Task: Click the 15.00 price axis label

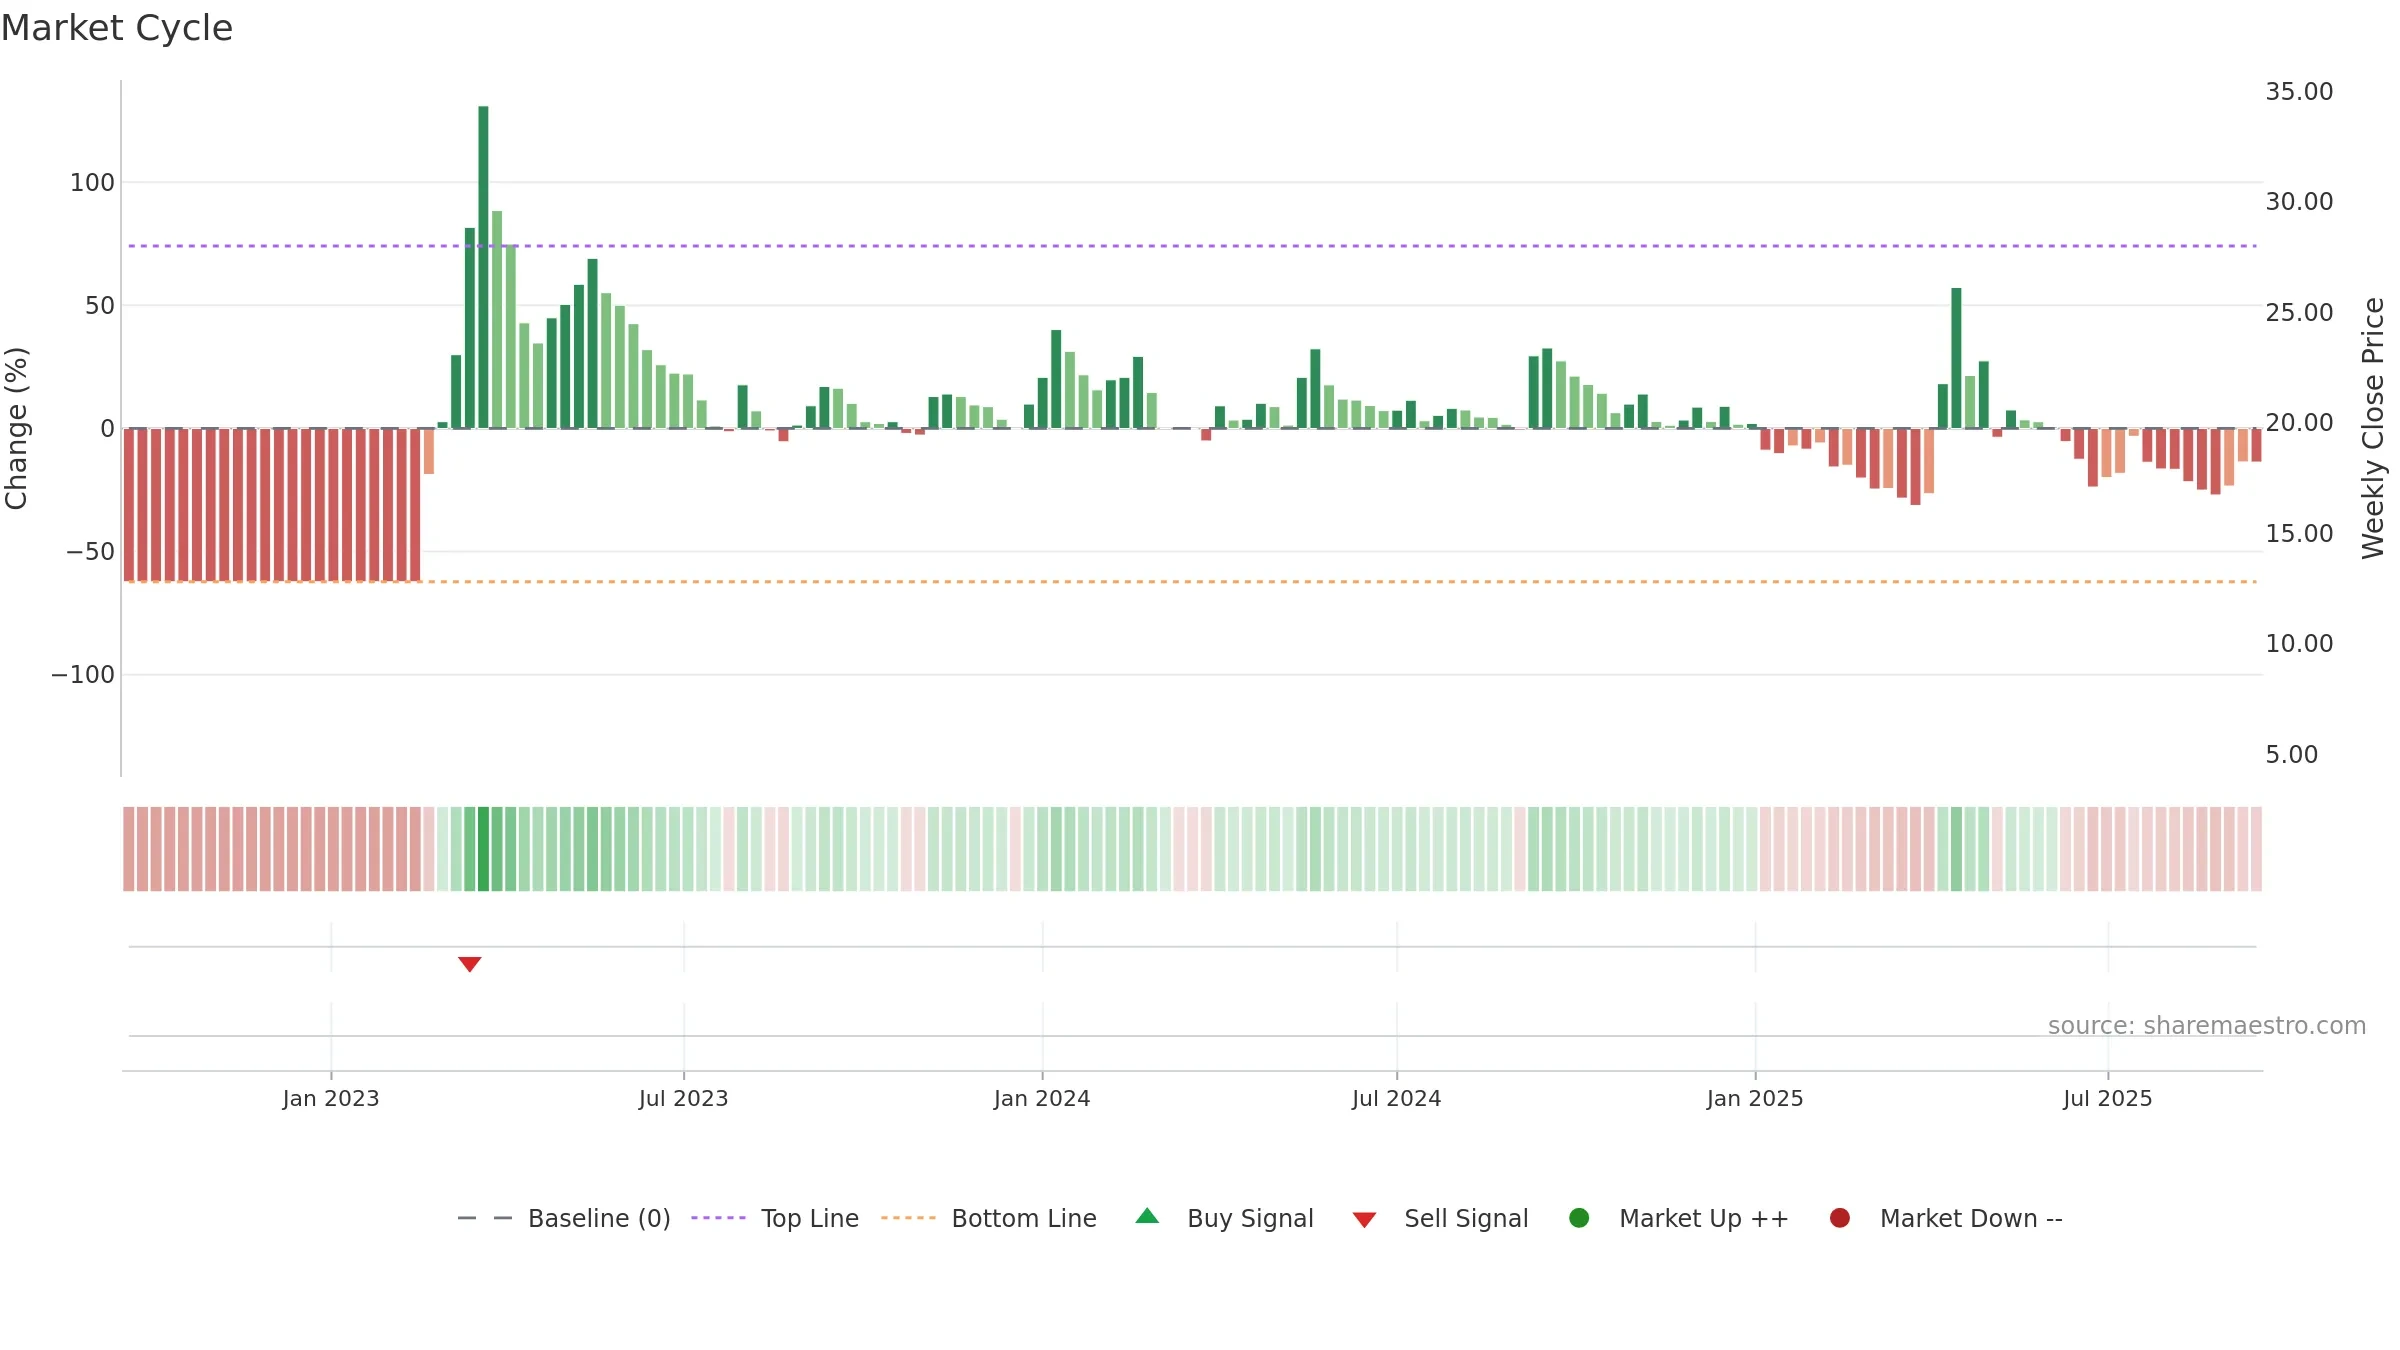Action: click(2299, 533)
